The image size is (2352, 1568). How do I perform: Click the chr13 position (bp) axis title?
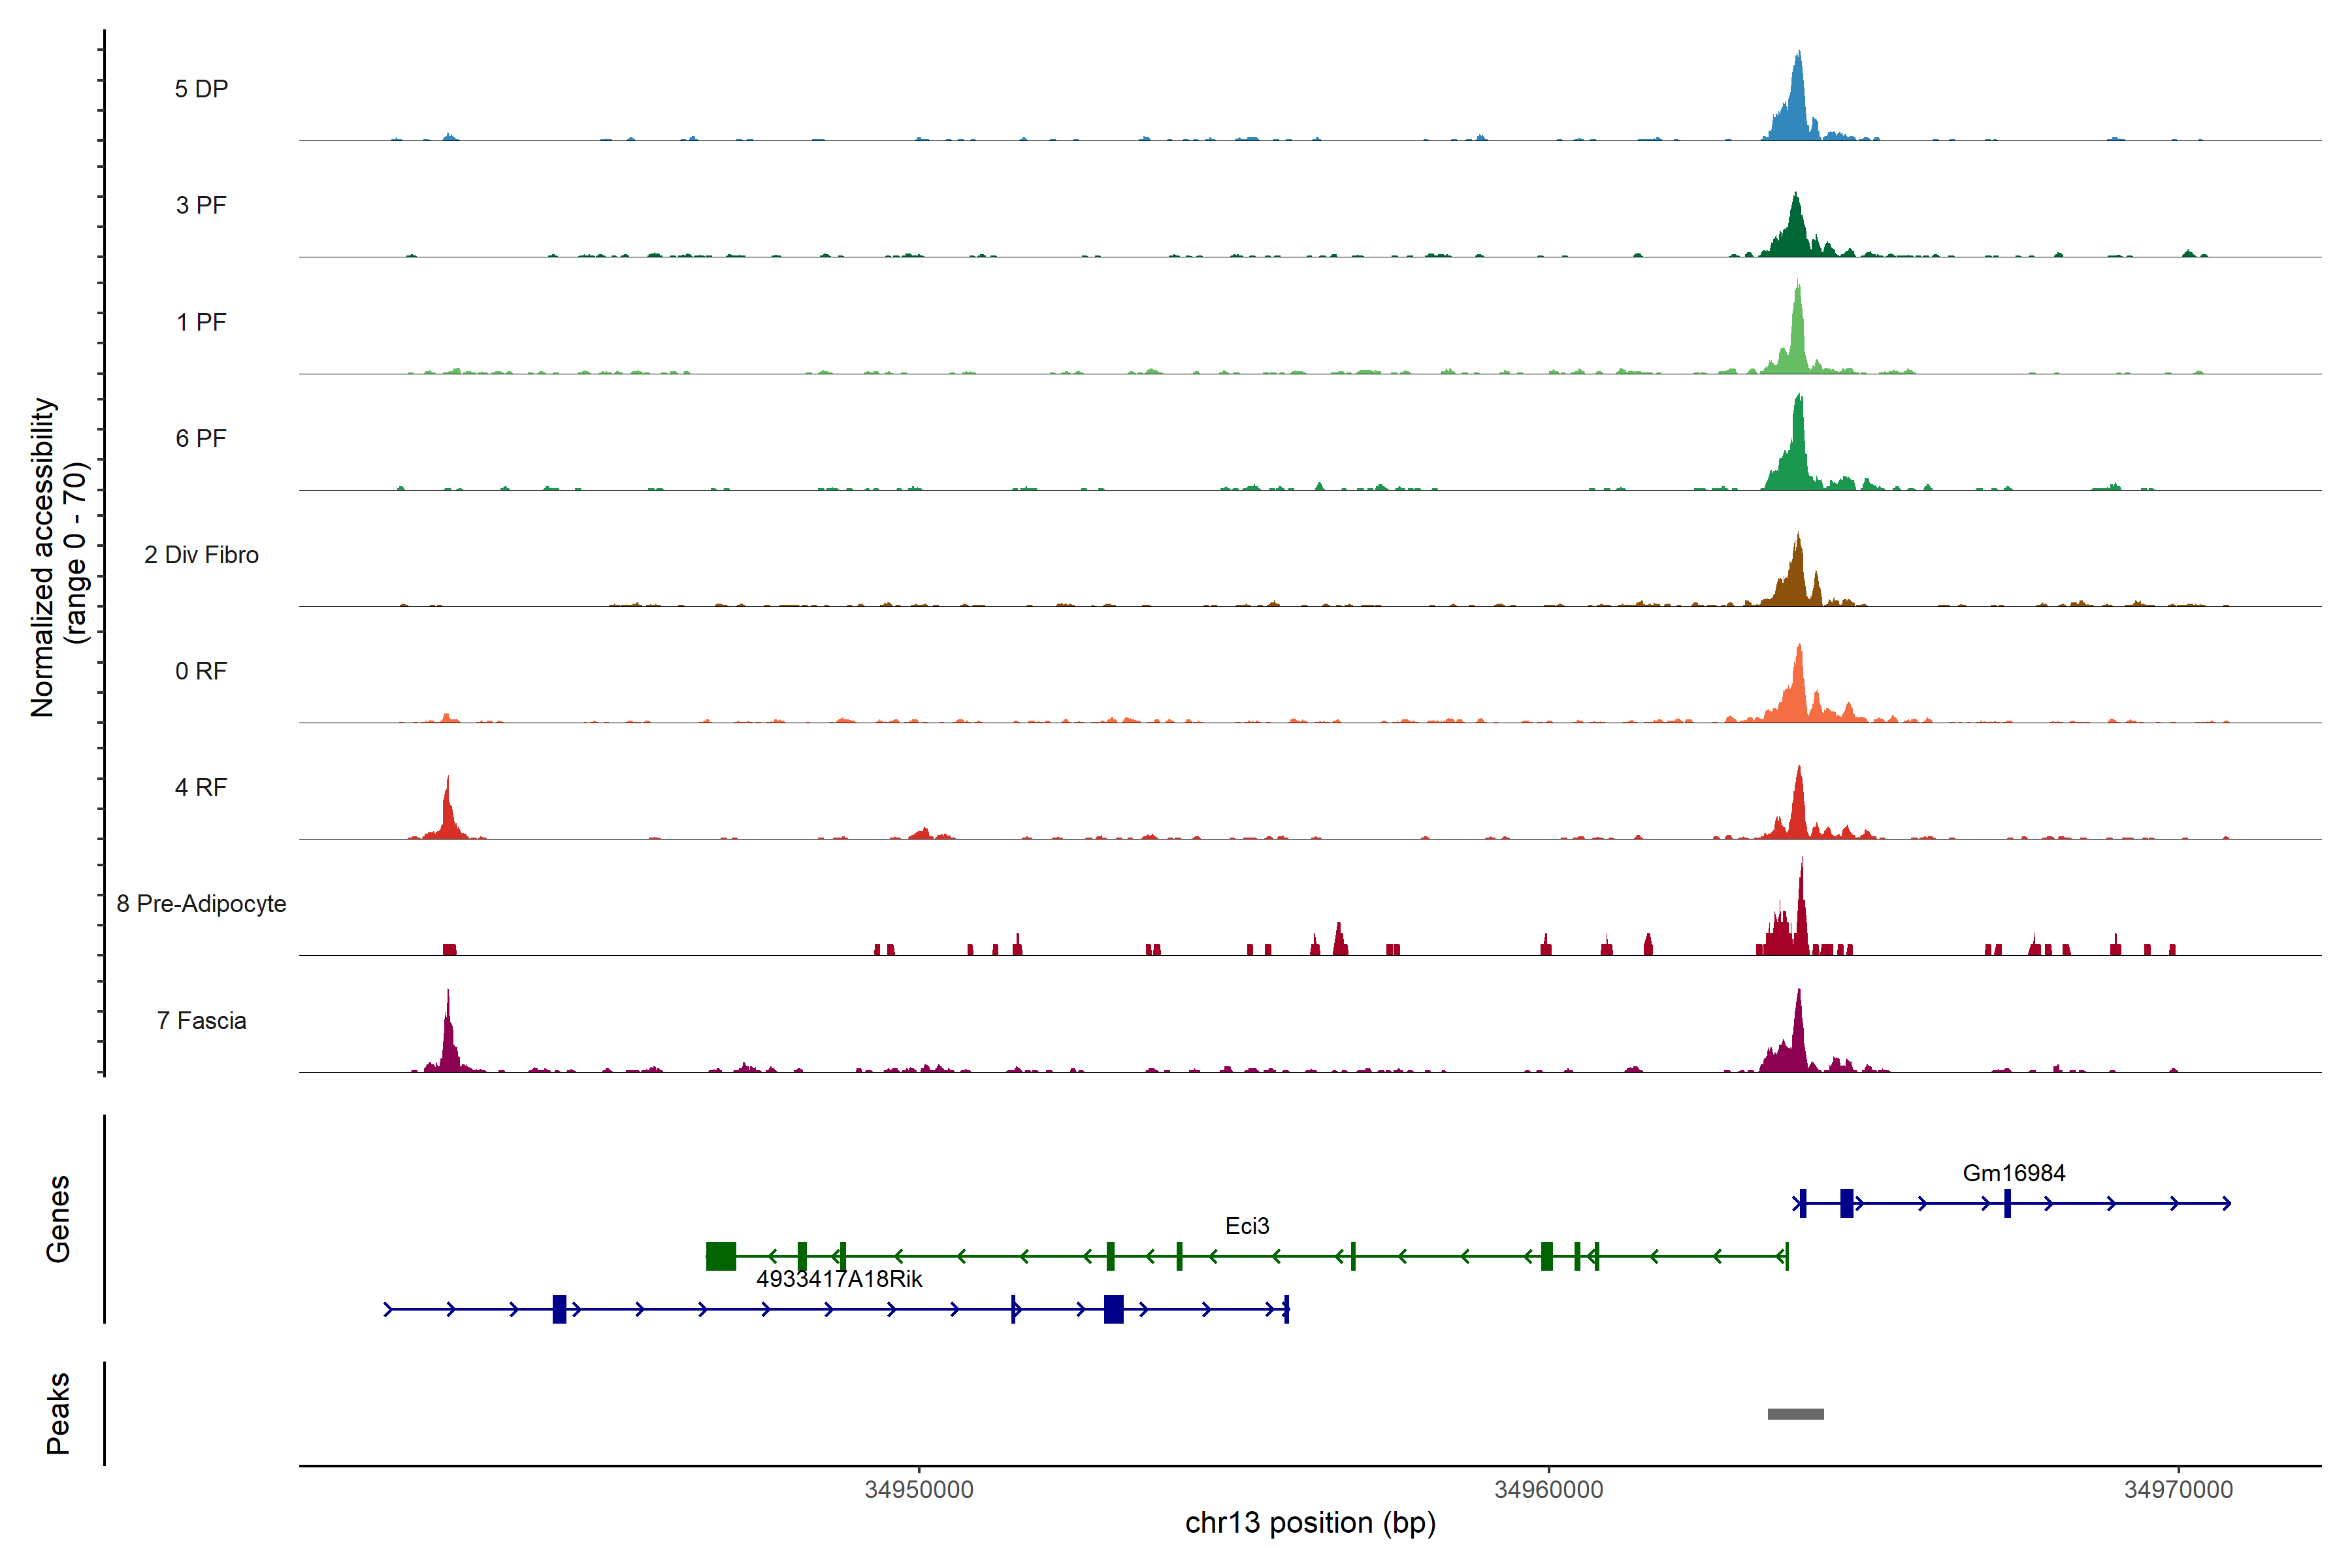point(1310,1523)
